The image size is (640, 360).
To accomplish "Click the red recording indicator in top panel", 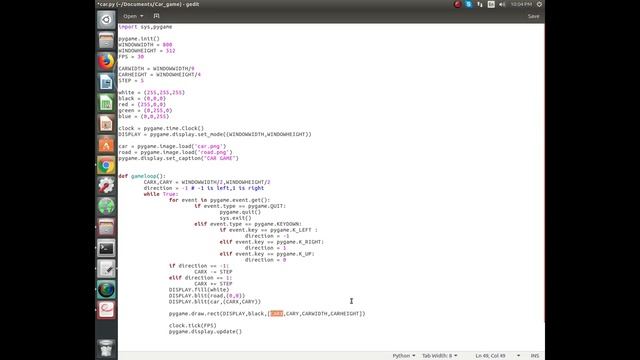I will coord(457,4).
